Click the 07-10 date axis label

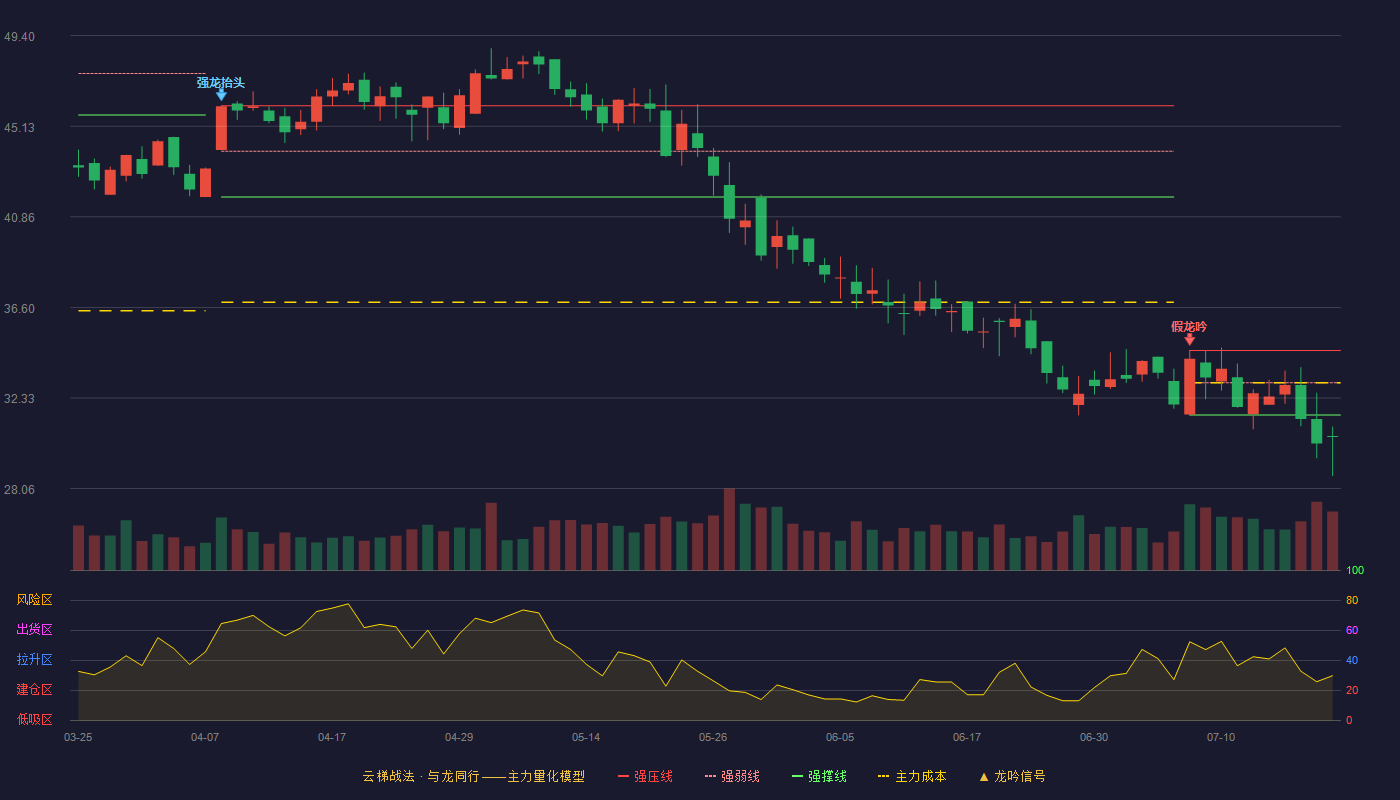pyautogui.click(x=1221, y=737)
